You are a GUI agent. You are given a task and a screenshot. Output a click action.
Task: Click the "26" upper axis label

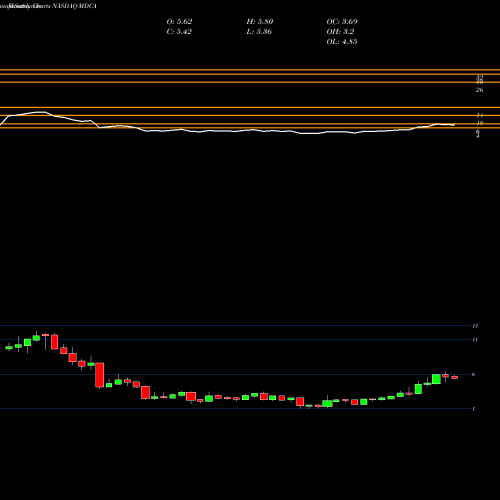479,90
